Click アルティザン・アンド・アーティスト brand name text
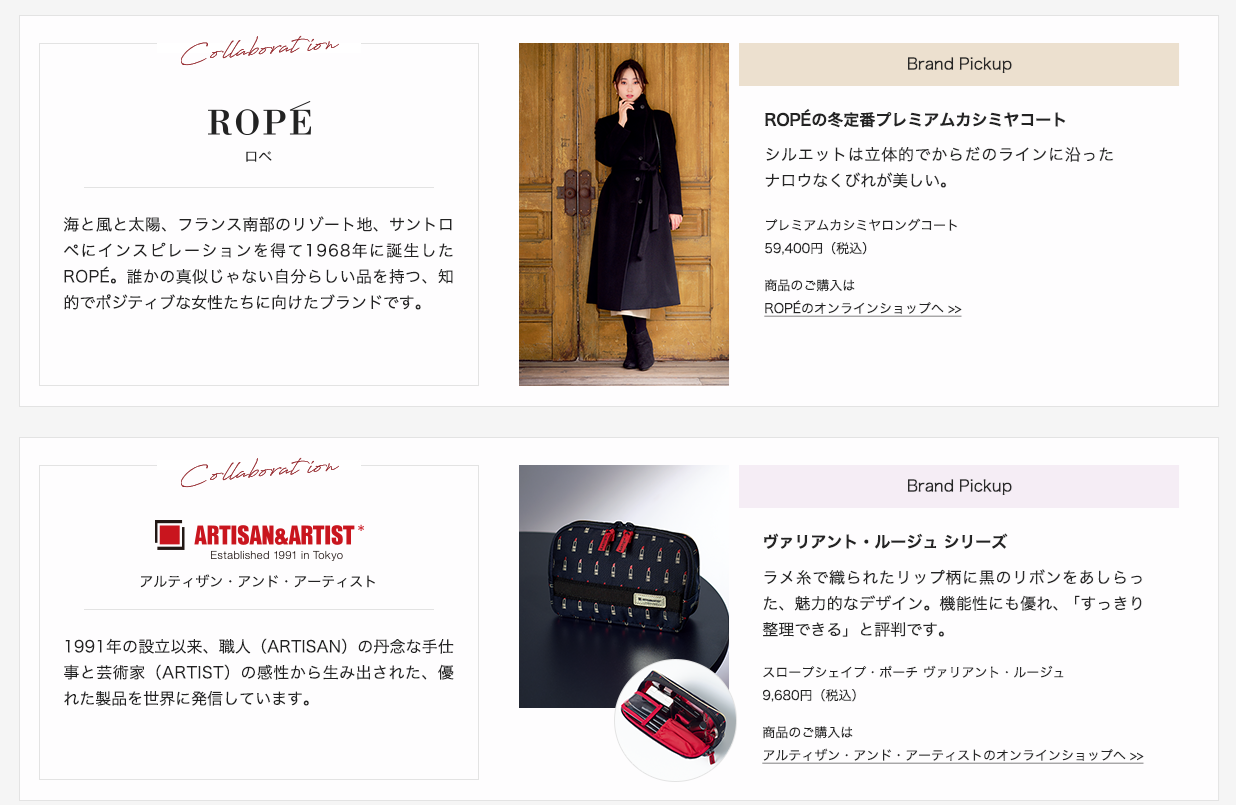This screenshot has height=805, width=1236. coord(258,581)
